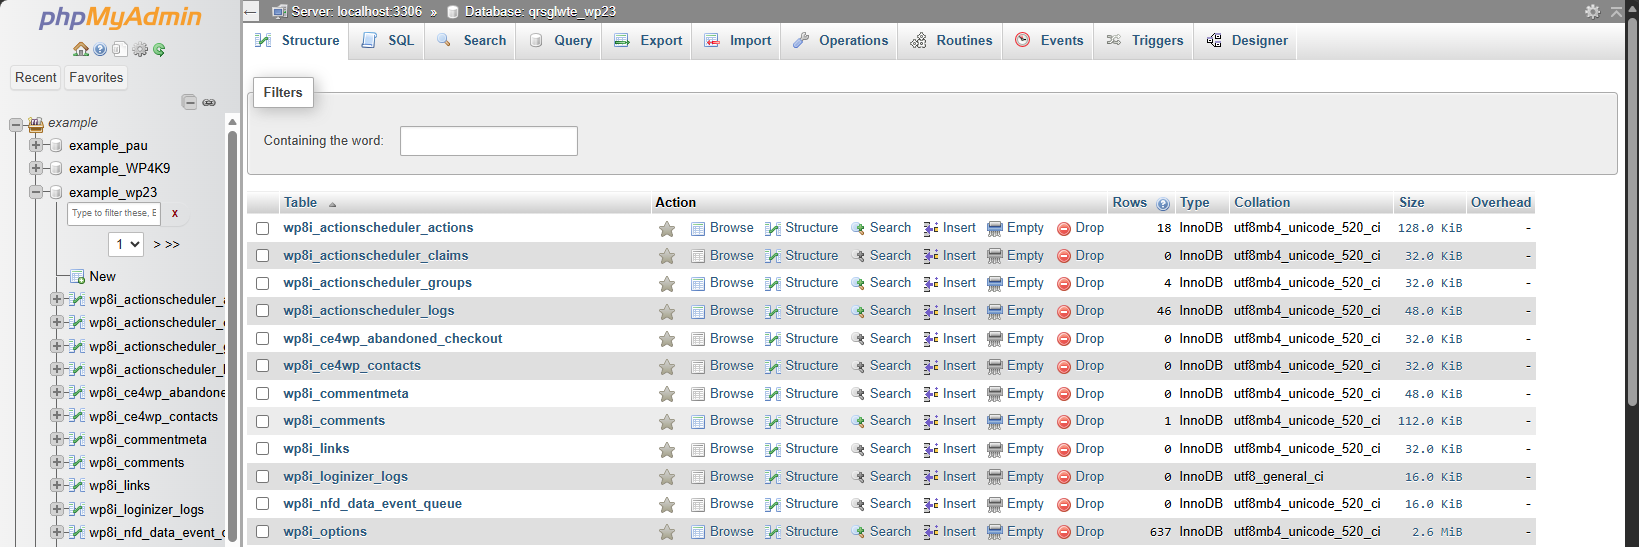Click the sidebar 'Type to filter these' field

point(114,213)
